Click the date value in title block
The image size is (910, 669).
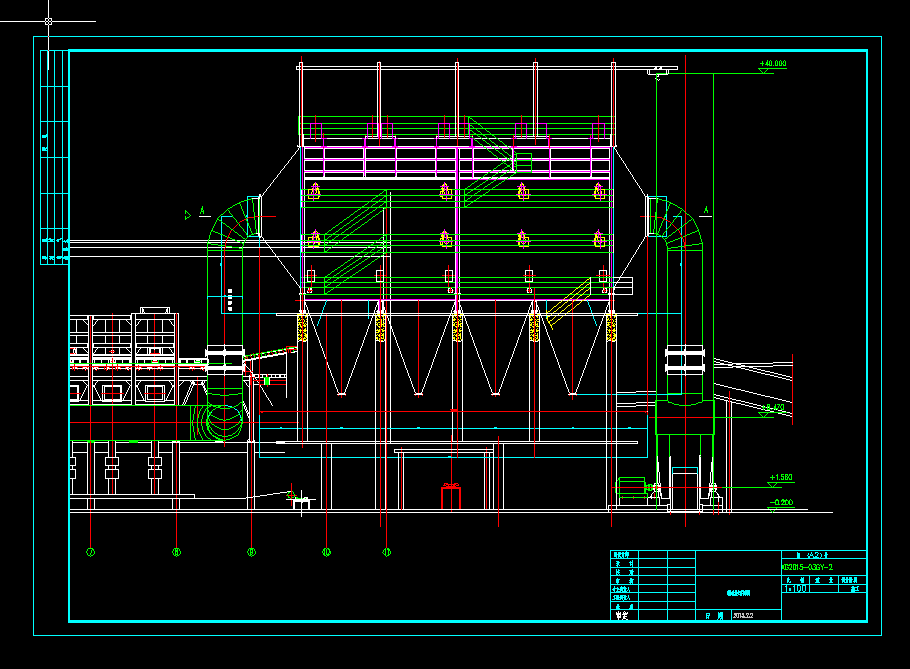coord(743,616)
